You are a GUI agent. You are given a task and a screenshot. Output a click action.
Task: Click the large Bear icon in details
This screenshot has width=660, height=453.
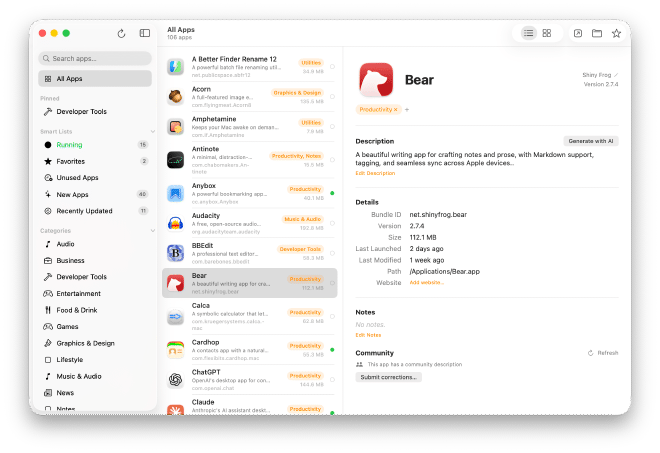pos(376,80)
